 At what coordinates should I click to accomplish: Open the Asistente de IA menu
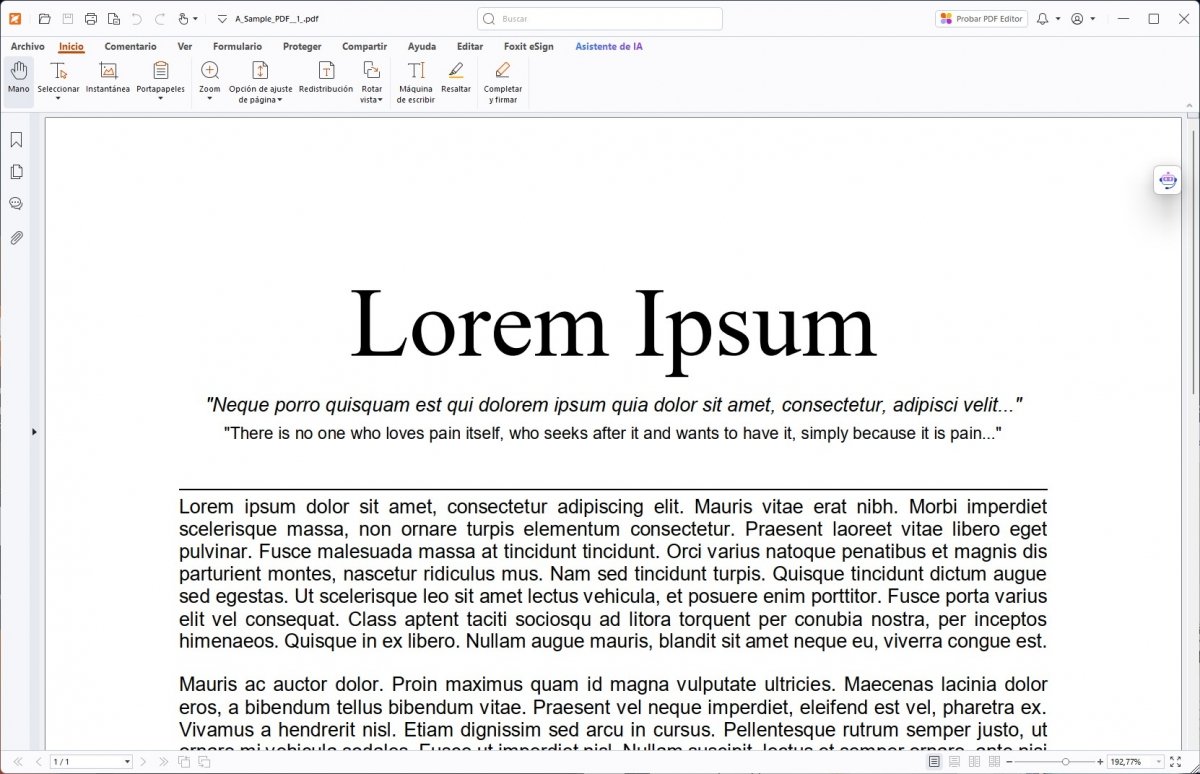click(608, 46)
